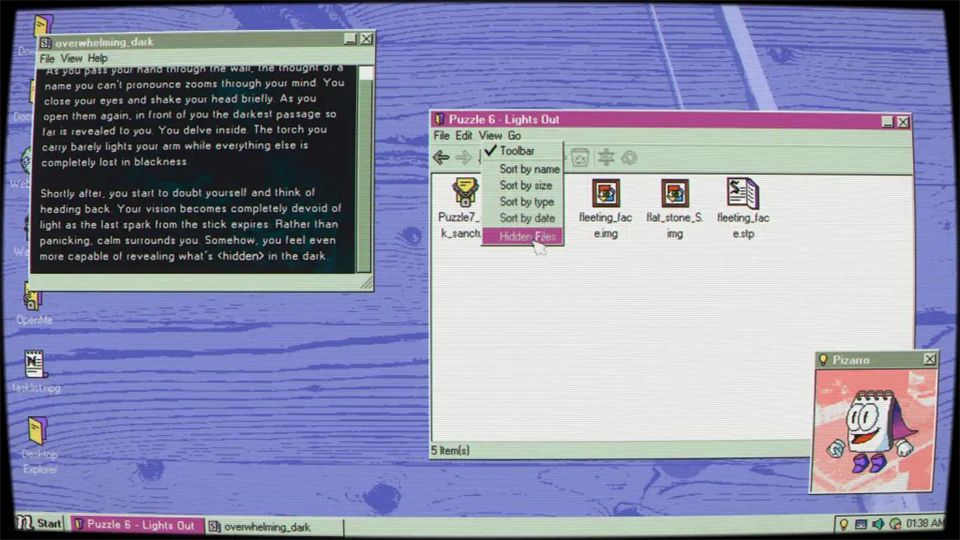Select the fleeting_face.img file icon

pyautogui.click(x=606, y=193)
